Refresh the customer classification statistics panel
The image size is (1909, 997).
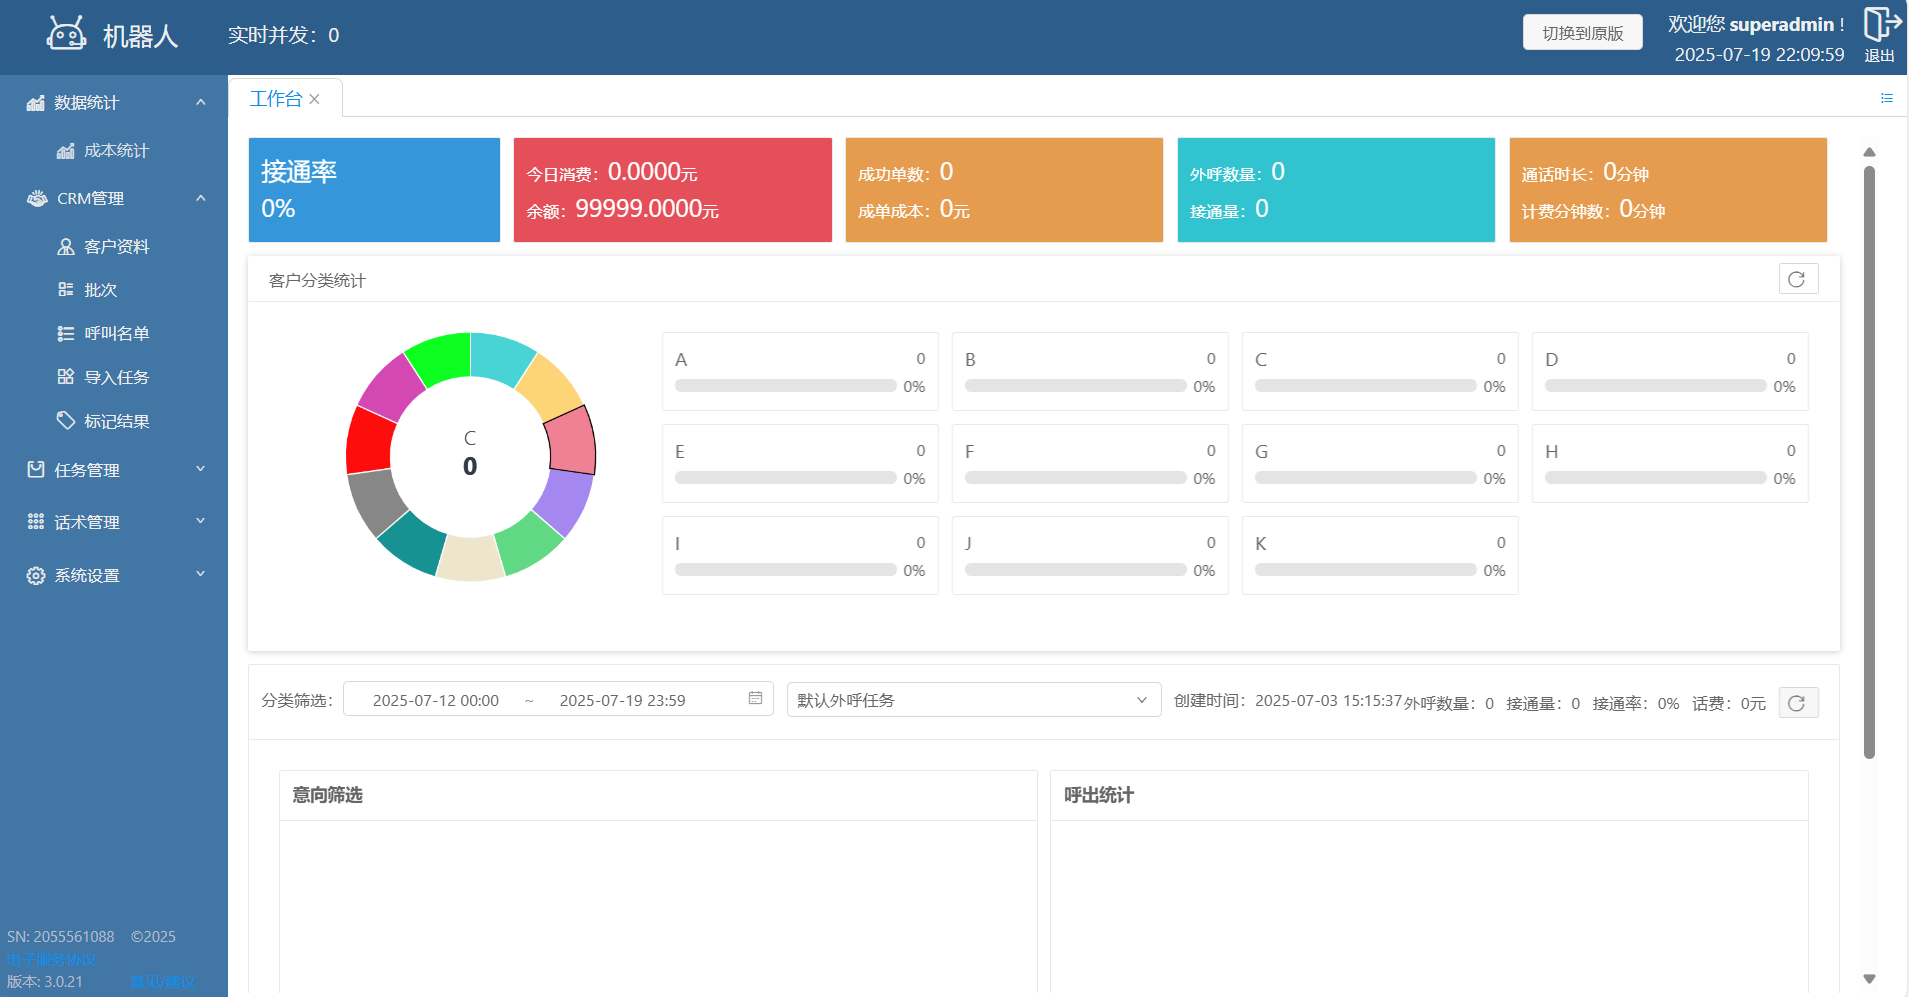pyautogui.click(x=1797, y=279)
